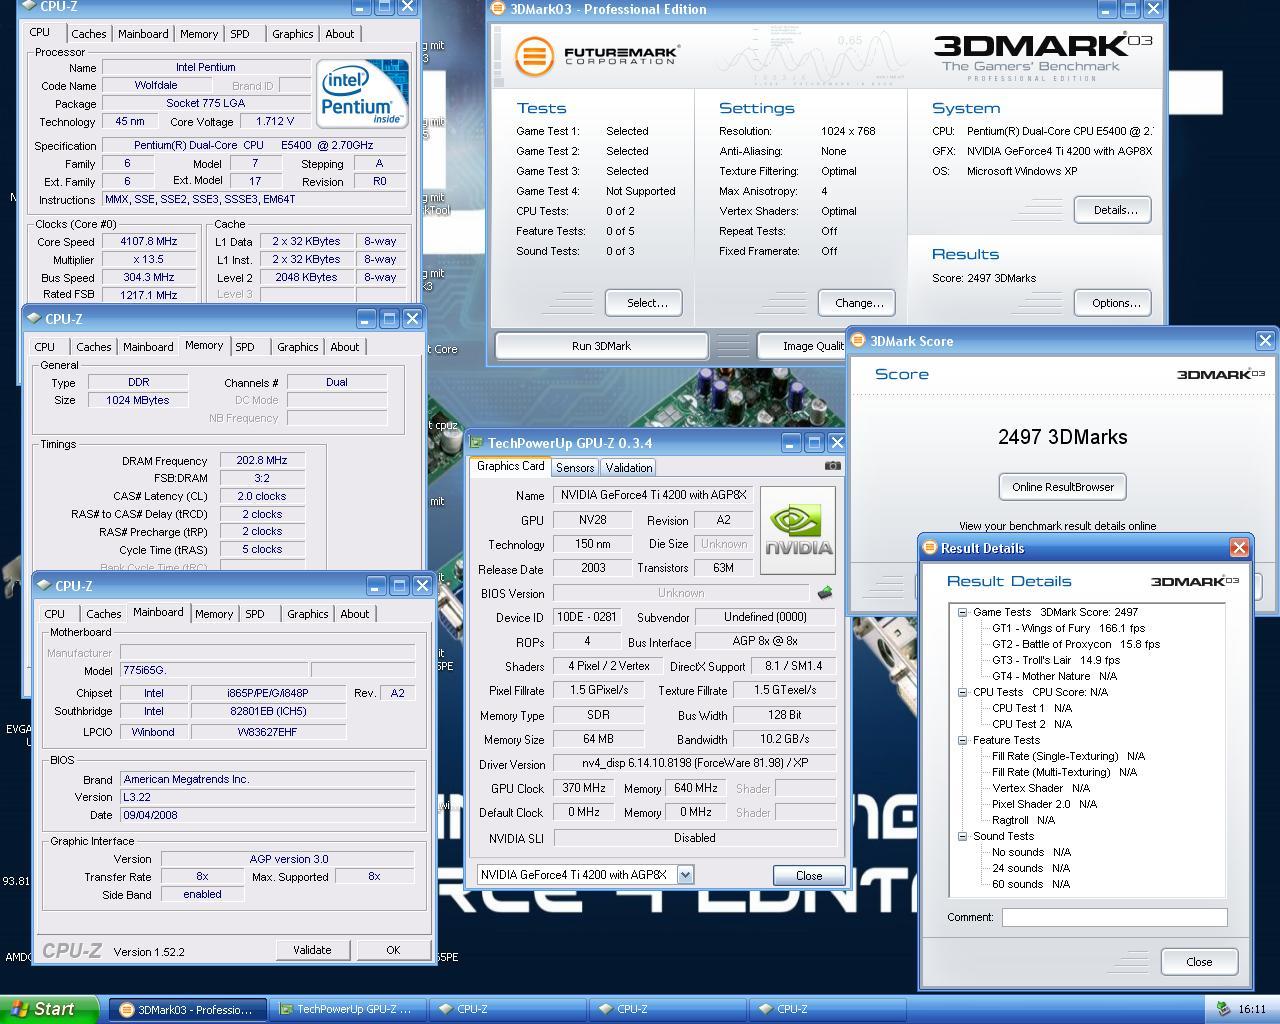Select GT4 - Mother Nature result
The image size is (1280, 1024).
(x=1055, y=676)
